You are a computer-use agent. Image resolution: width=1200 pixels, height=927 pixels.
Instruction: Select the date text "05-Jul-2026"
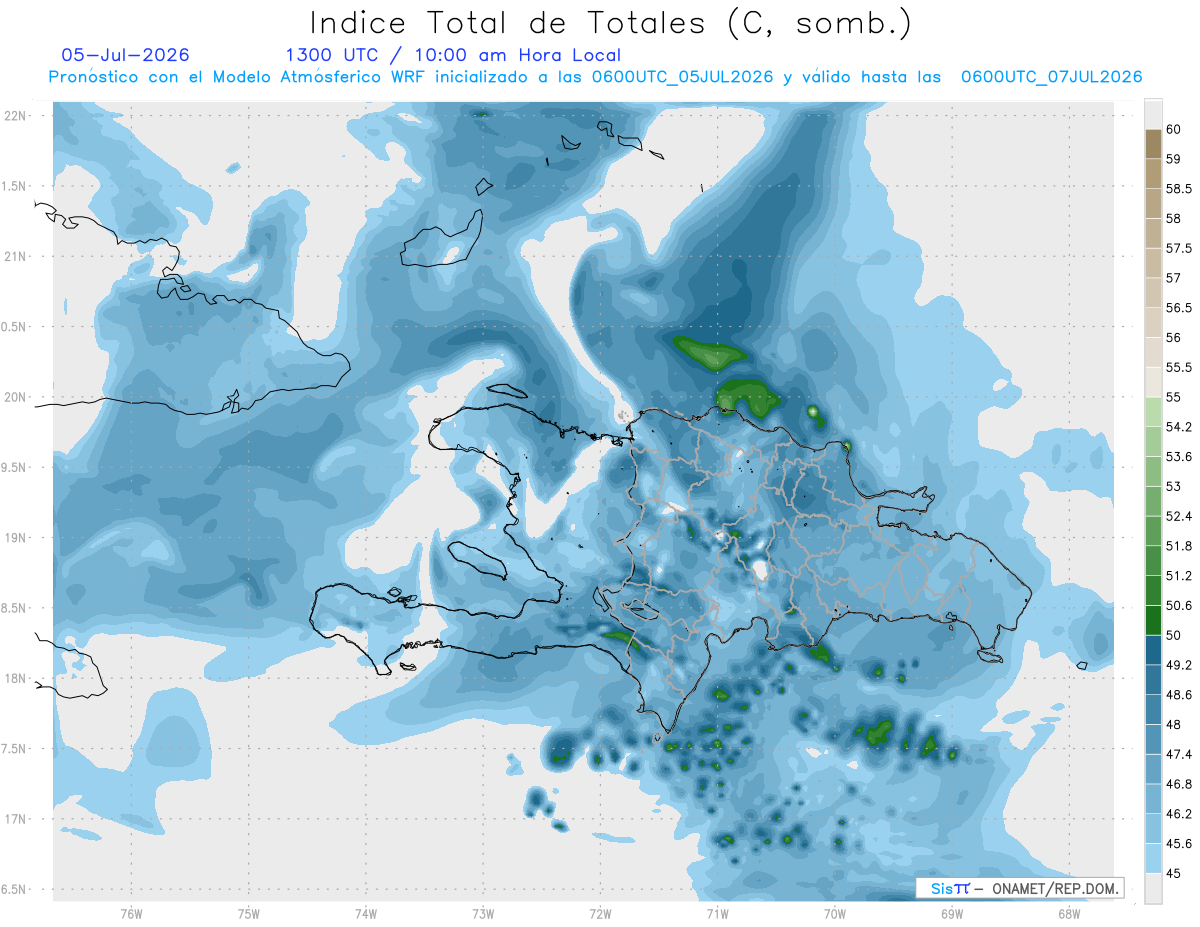pyautogui.click(x=125, y=55)
